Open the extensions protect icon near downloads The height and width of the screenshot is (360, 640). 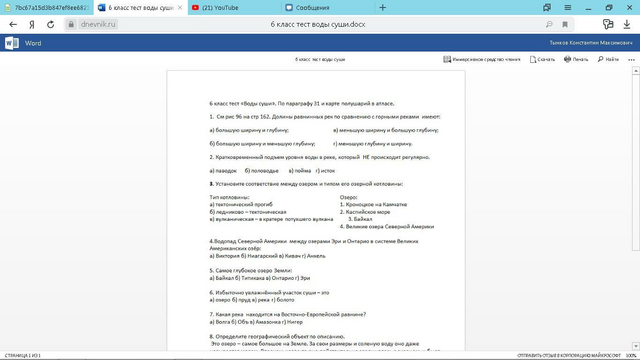(x=608, y=24)
